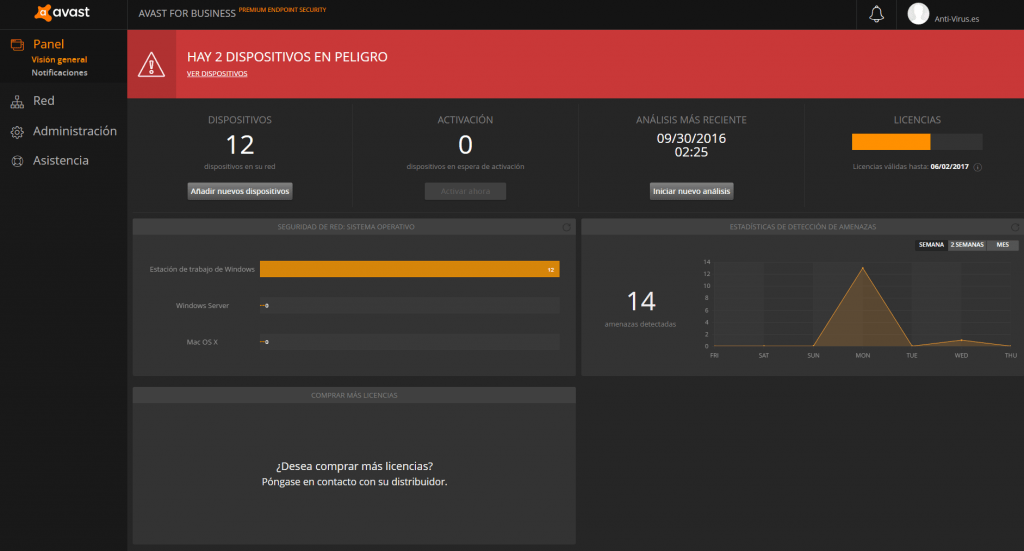1024x551 pixels.
Task: Open the notifications bell
Action: click(x=876, y=14)
